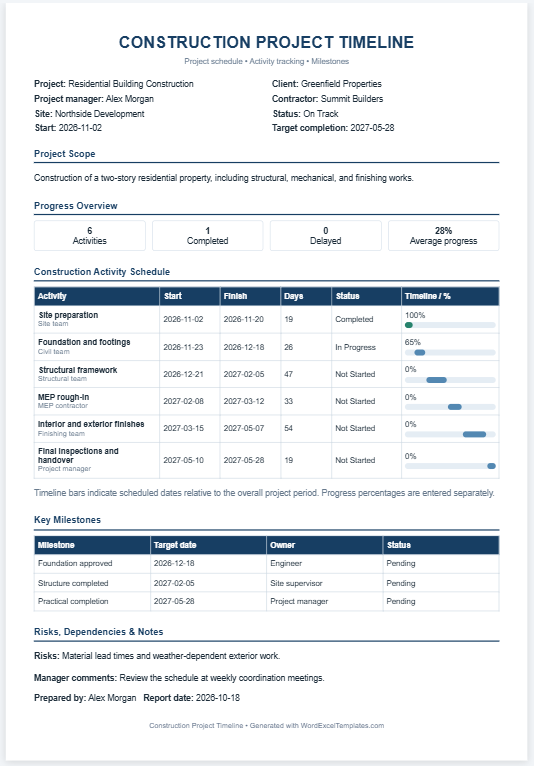534x766 pixels.
Task: Click the 65% progress label
Action: (x=413, y=342)
